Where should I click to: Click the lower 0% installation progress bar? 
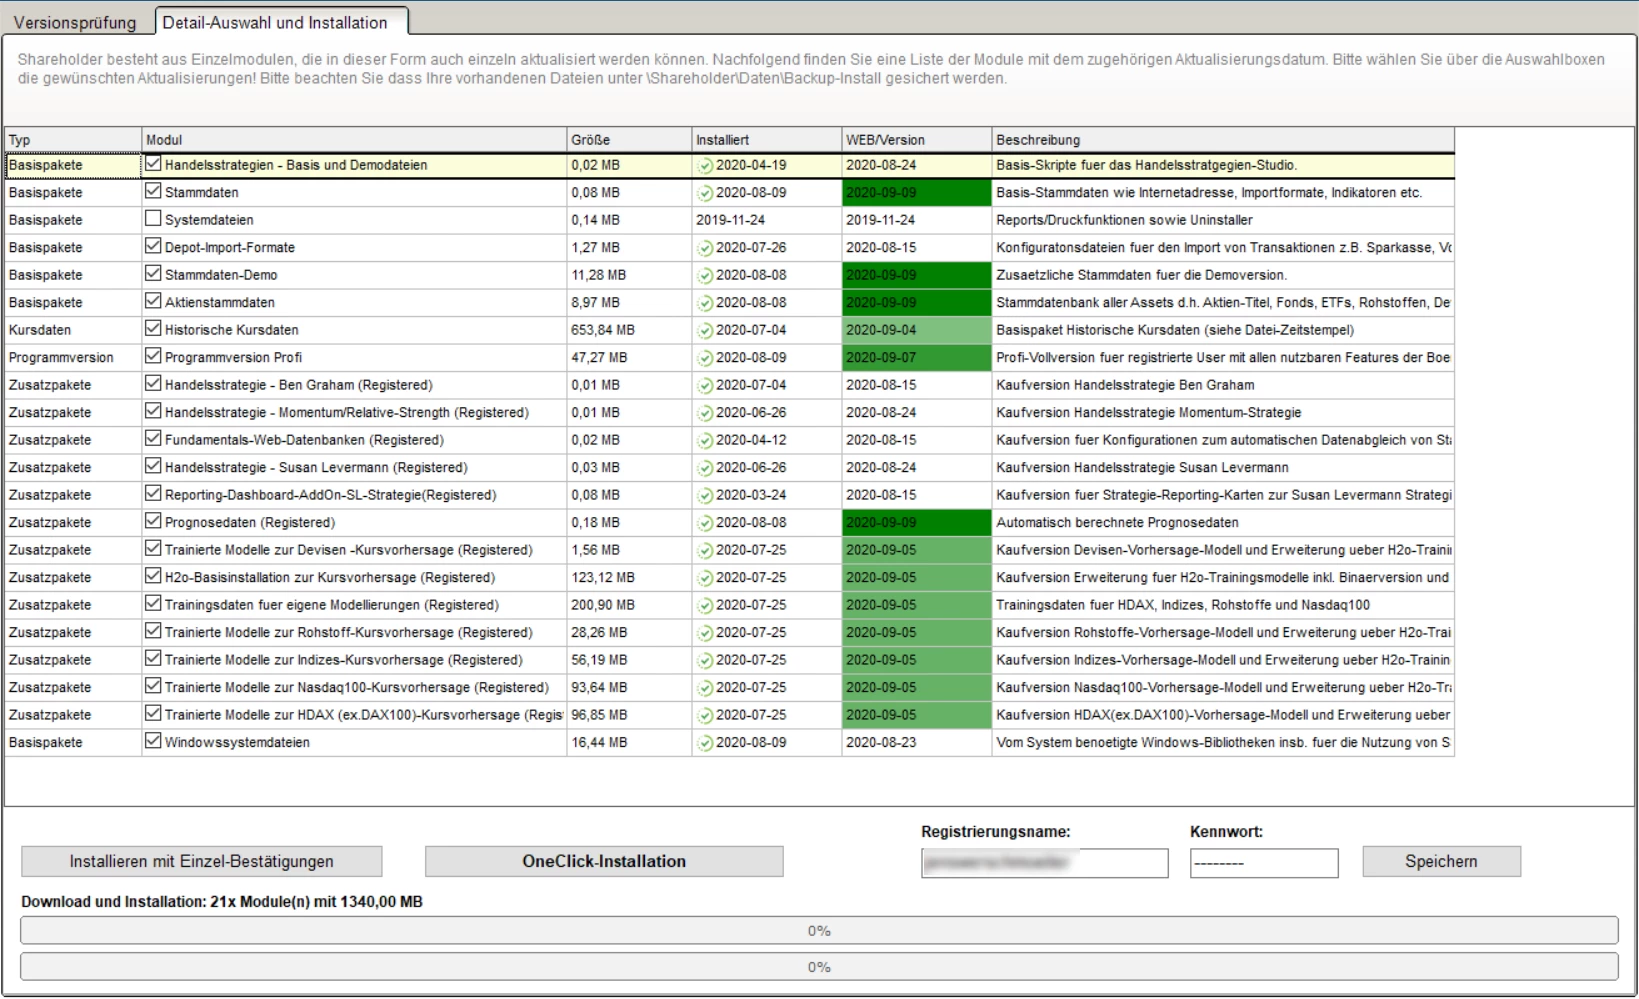click(819, 967)
